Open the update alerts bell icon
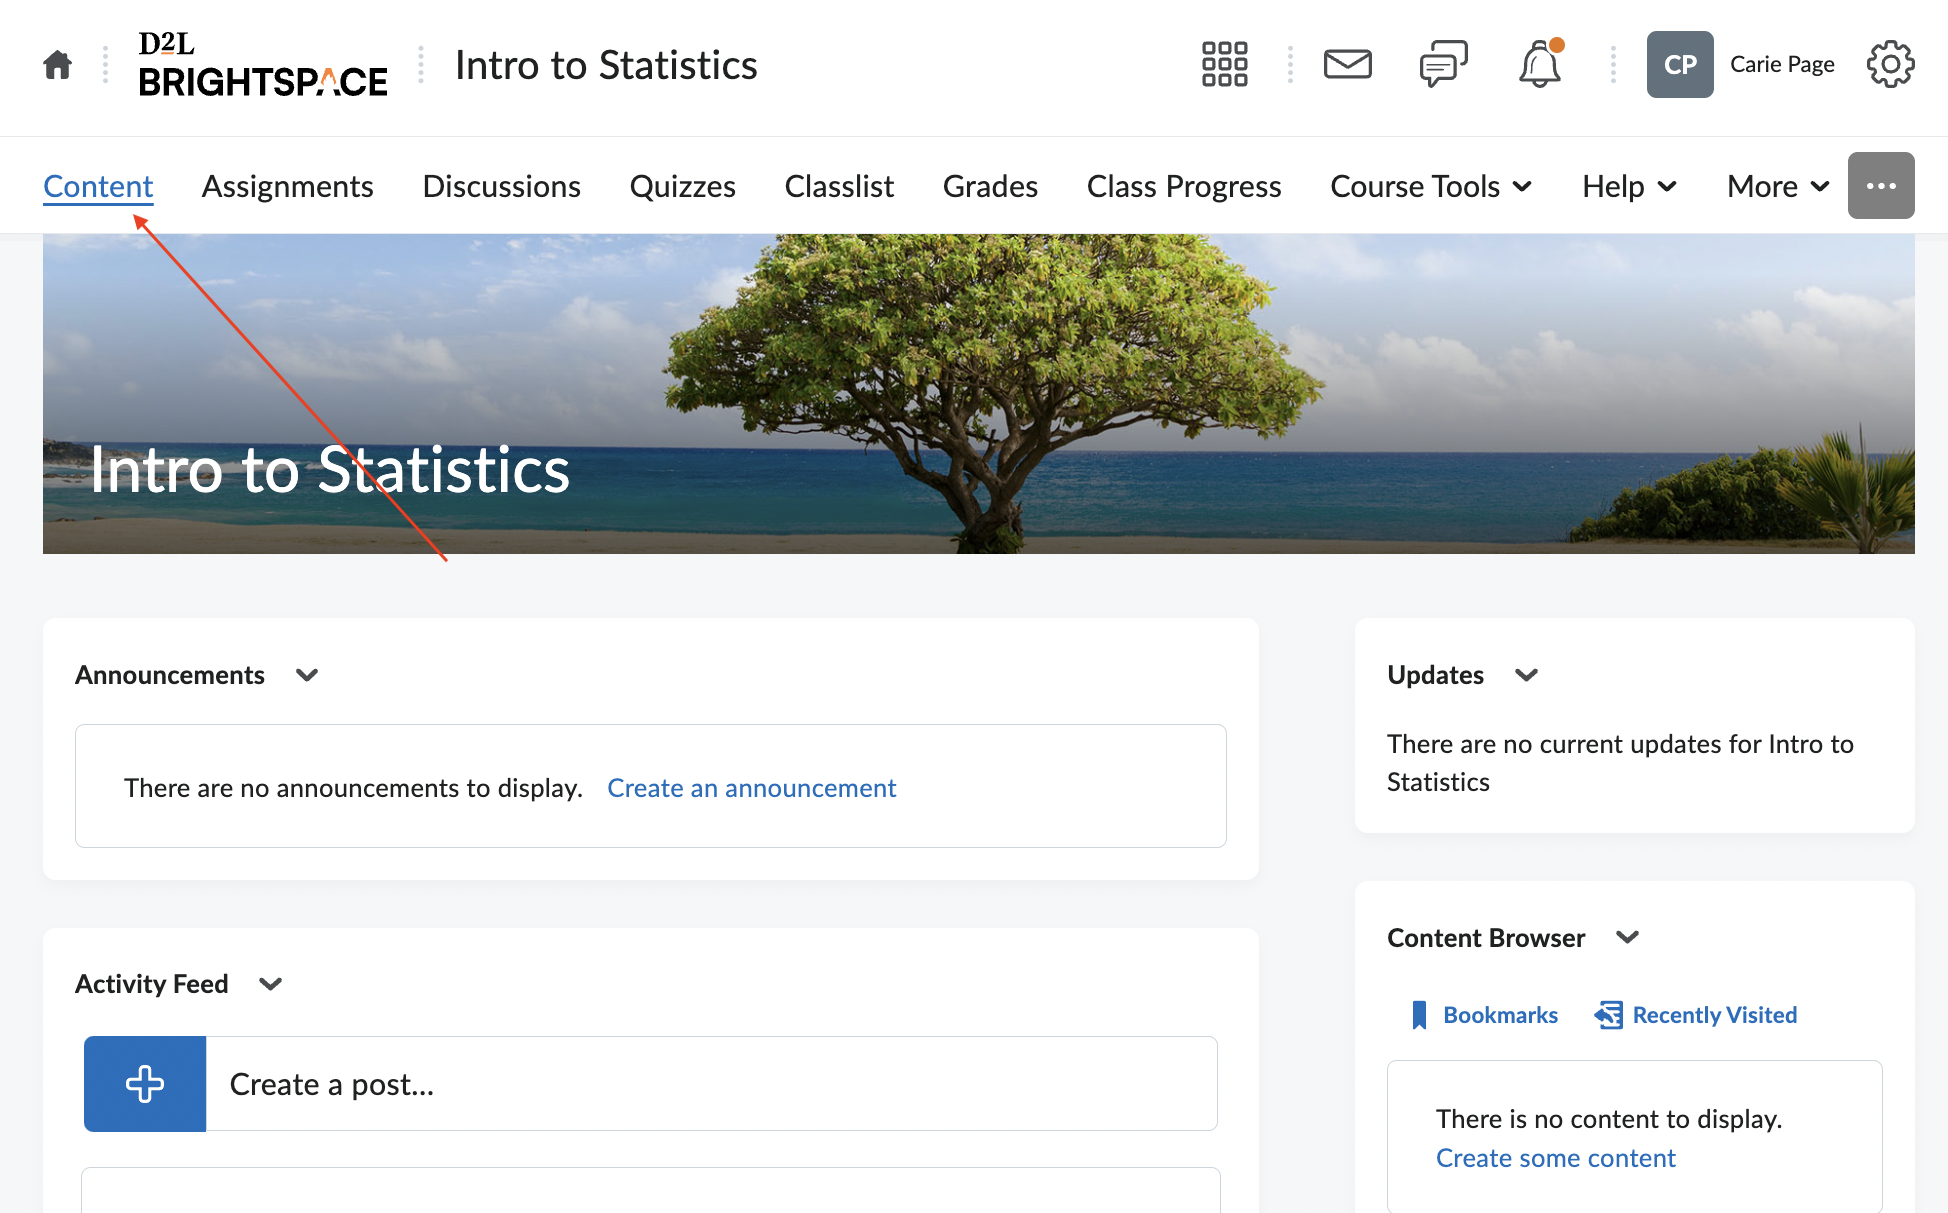Viewport: 1948px width, 1213px height. (x=1539, y=66)
